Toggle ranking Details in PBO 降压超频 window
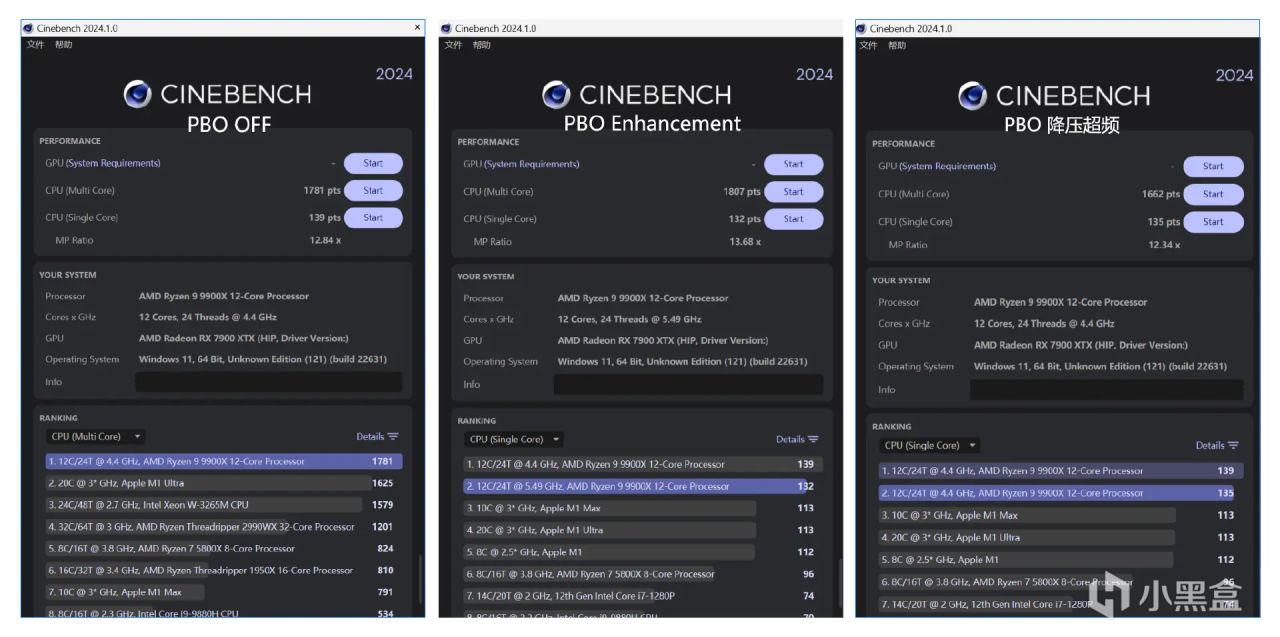Screen dimensions: 1280x637 point(1217,446)
